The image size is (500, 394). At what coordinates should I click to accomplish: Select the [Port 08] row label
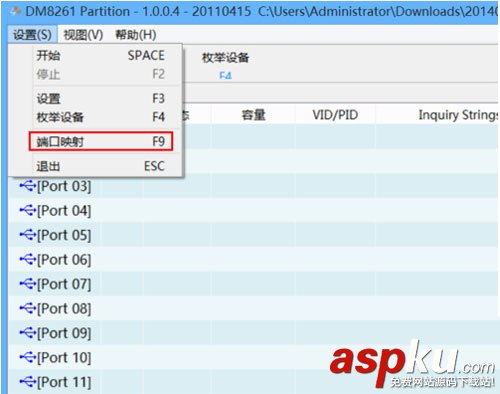coord(64,308)
